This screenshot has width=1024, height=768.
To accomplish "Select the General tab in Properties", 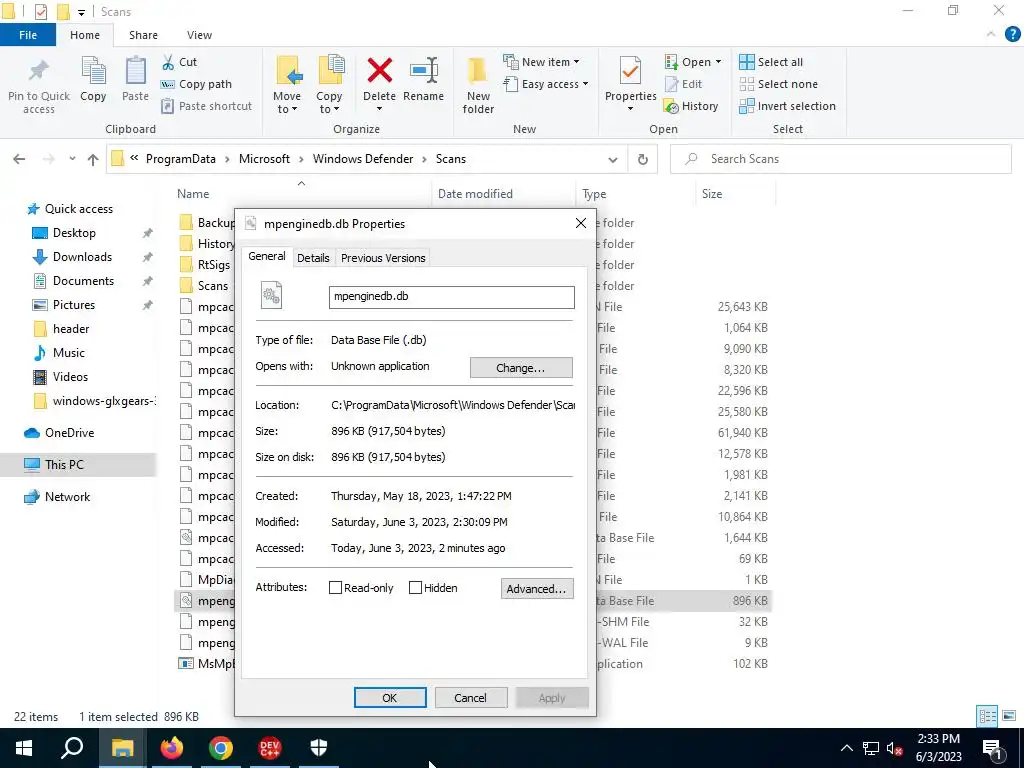I will 267,256.
